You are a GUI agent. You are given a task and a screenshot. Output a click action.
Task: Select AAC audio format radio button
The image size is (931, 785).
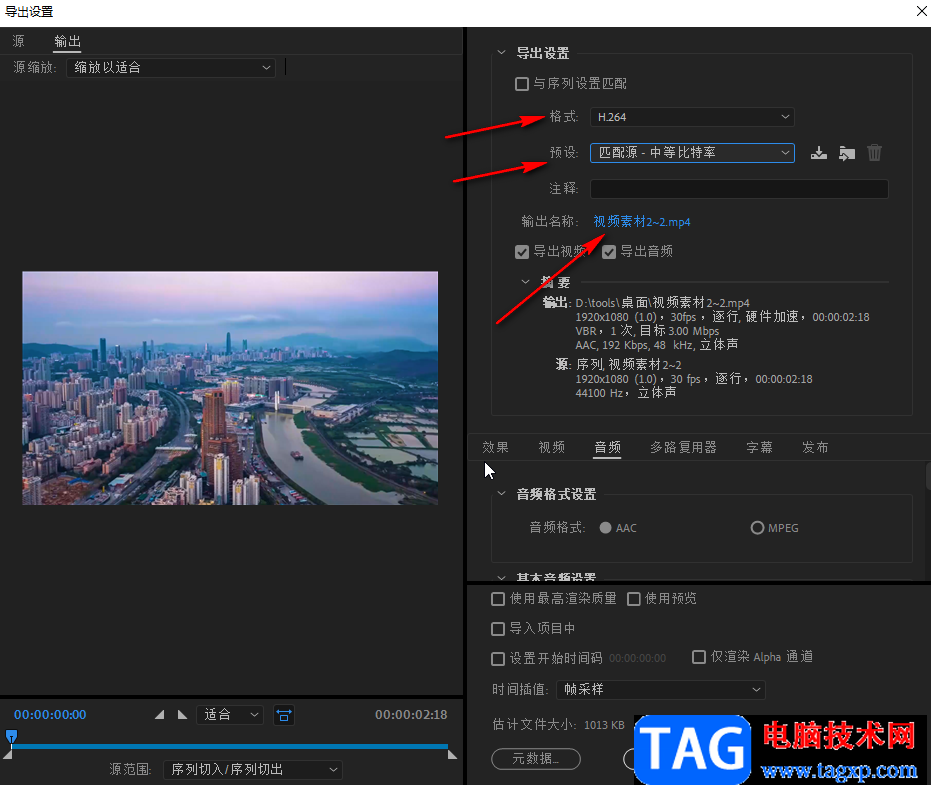[606, 528]
